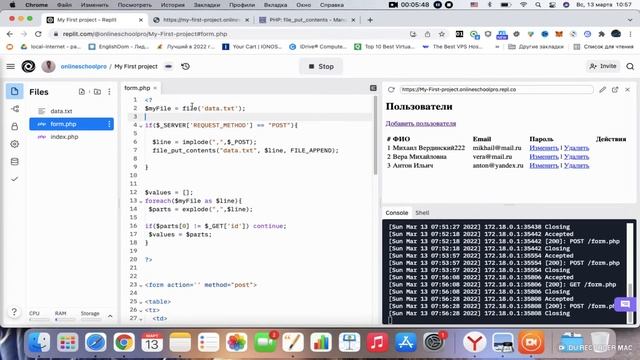640x360 pixels.
Task: Click the Help question mark icon
Action: (14, 312)
